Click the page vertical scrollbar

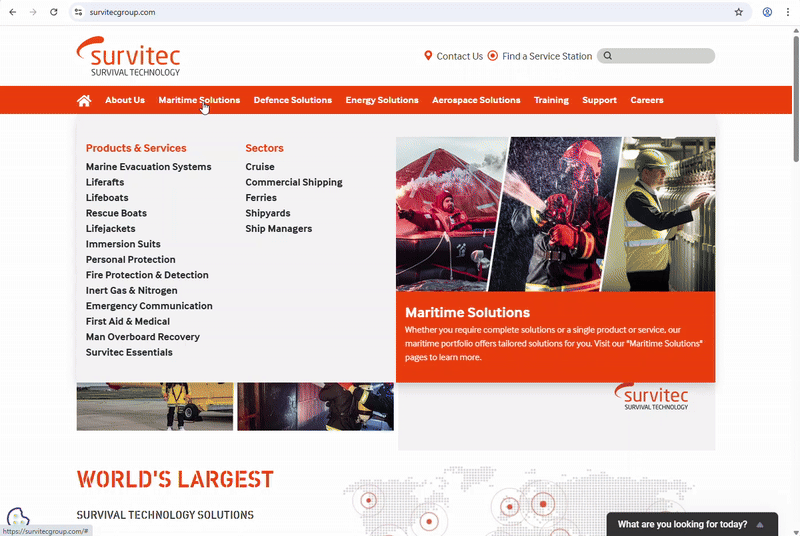(796, 97)
